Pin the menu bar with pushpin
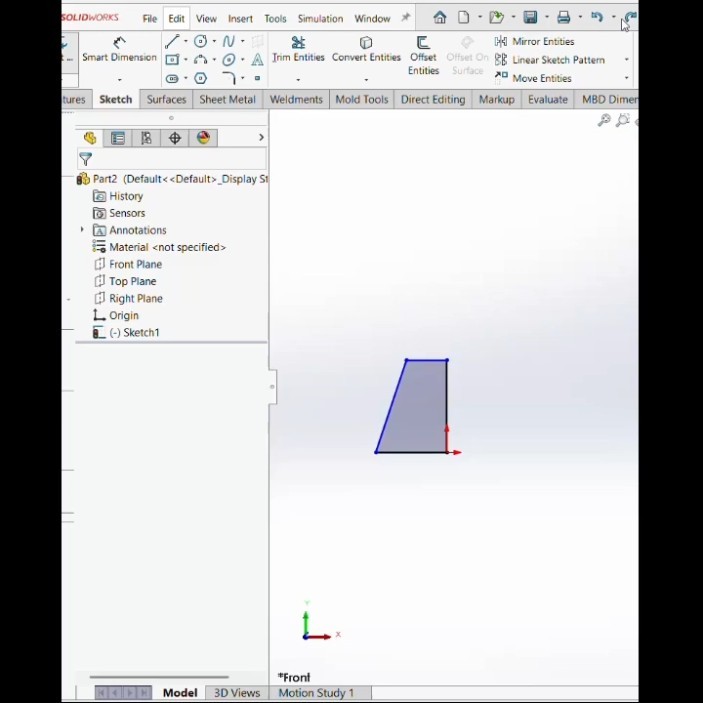The image size is (703, 703). (x=405, y=17)
